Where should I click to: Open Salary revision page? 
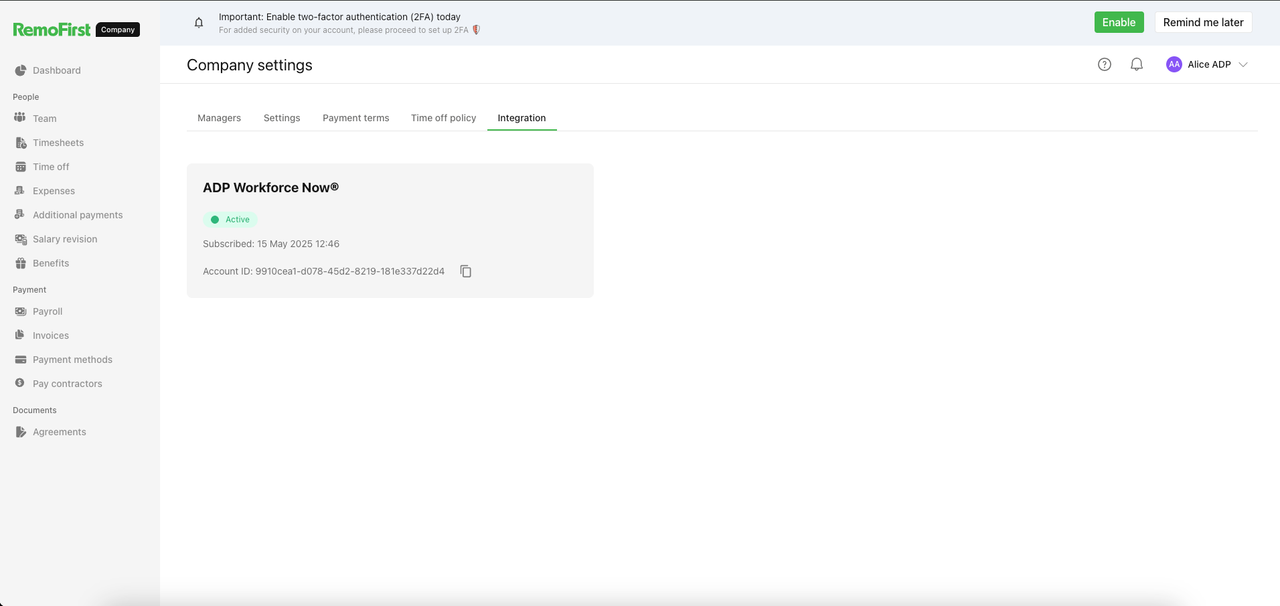(x=65, y=239)
